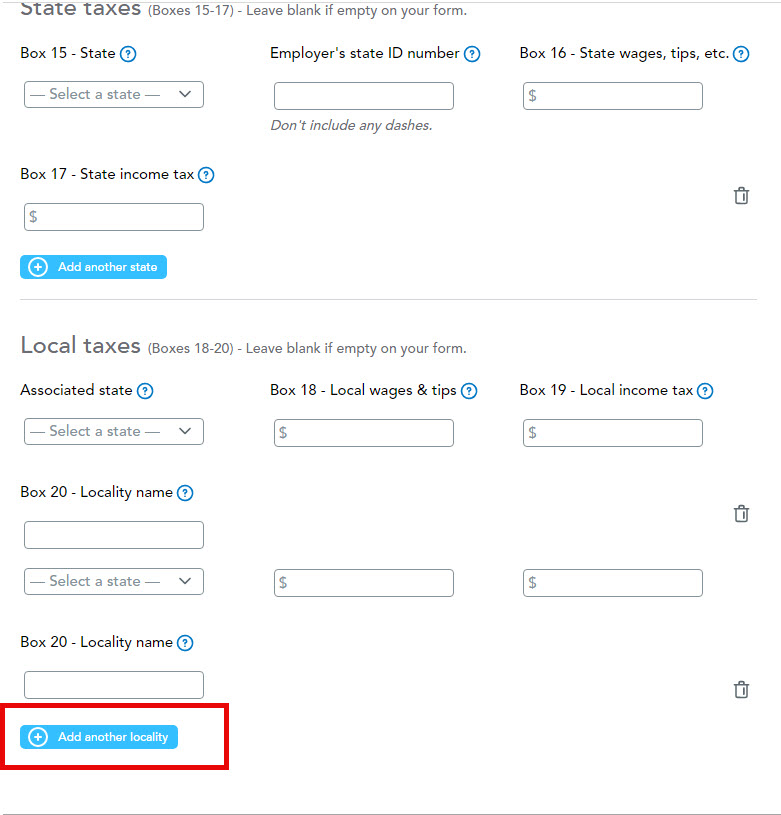Viewport: 781px width, 815px height.
Task: Delete the state tax entry with trash icon
Action: (741, 196)
